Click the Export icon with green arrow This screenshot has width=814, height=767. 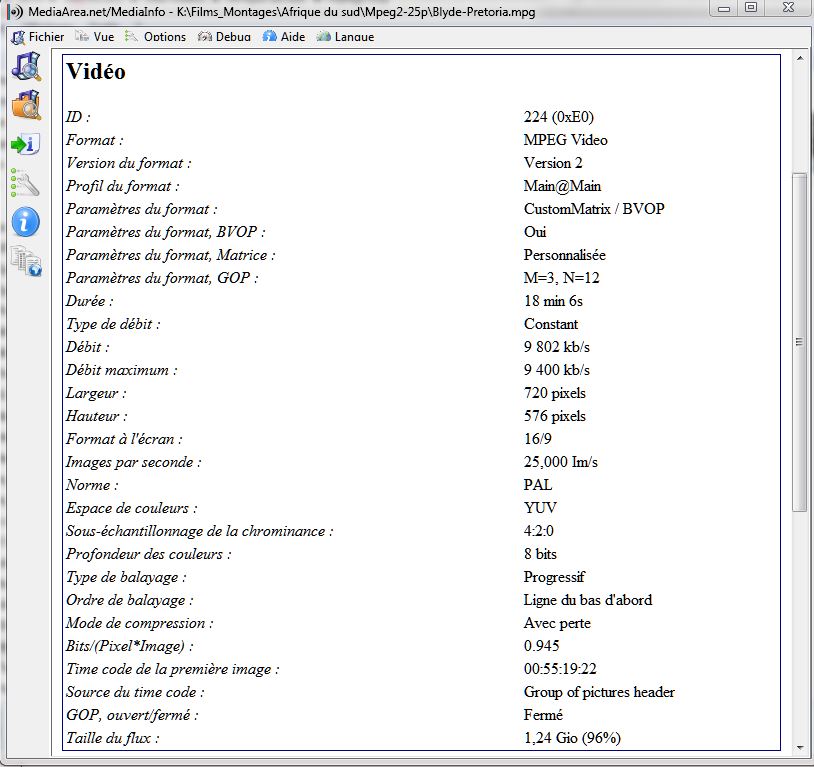(x=25, y=144)
